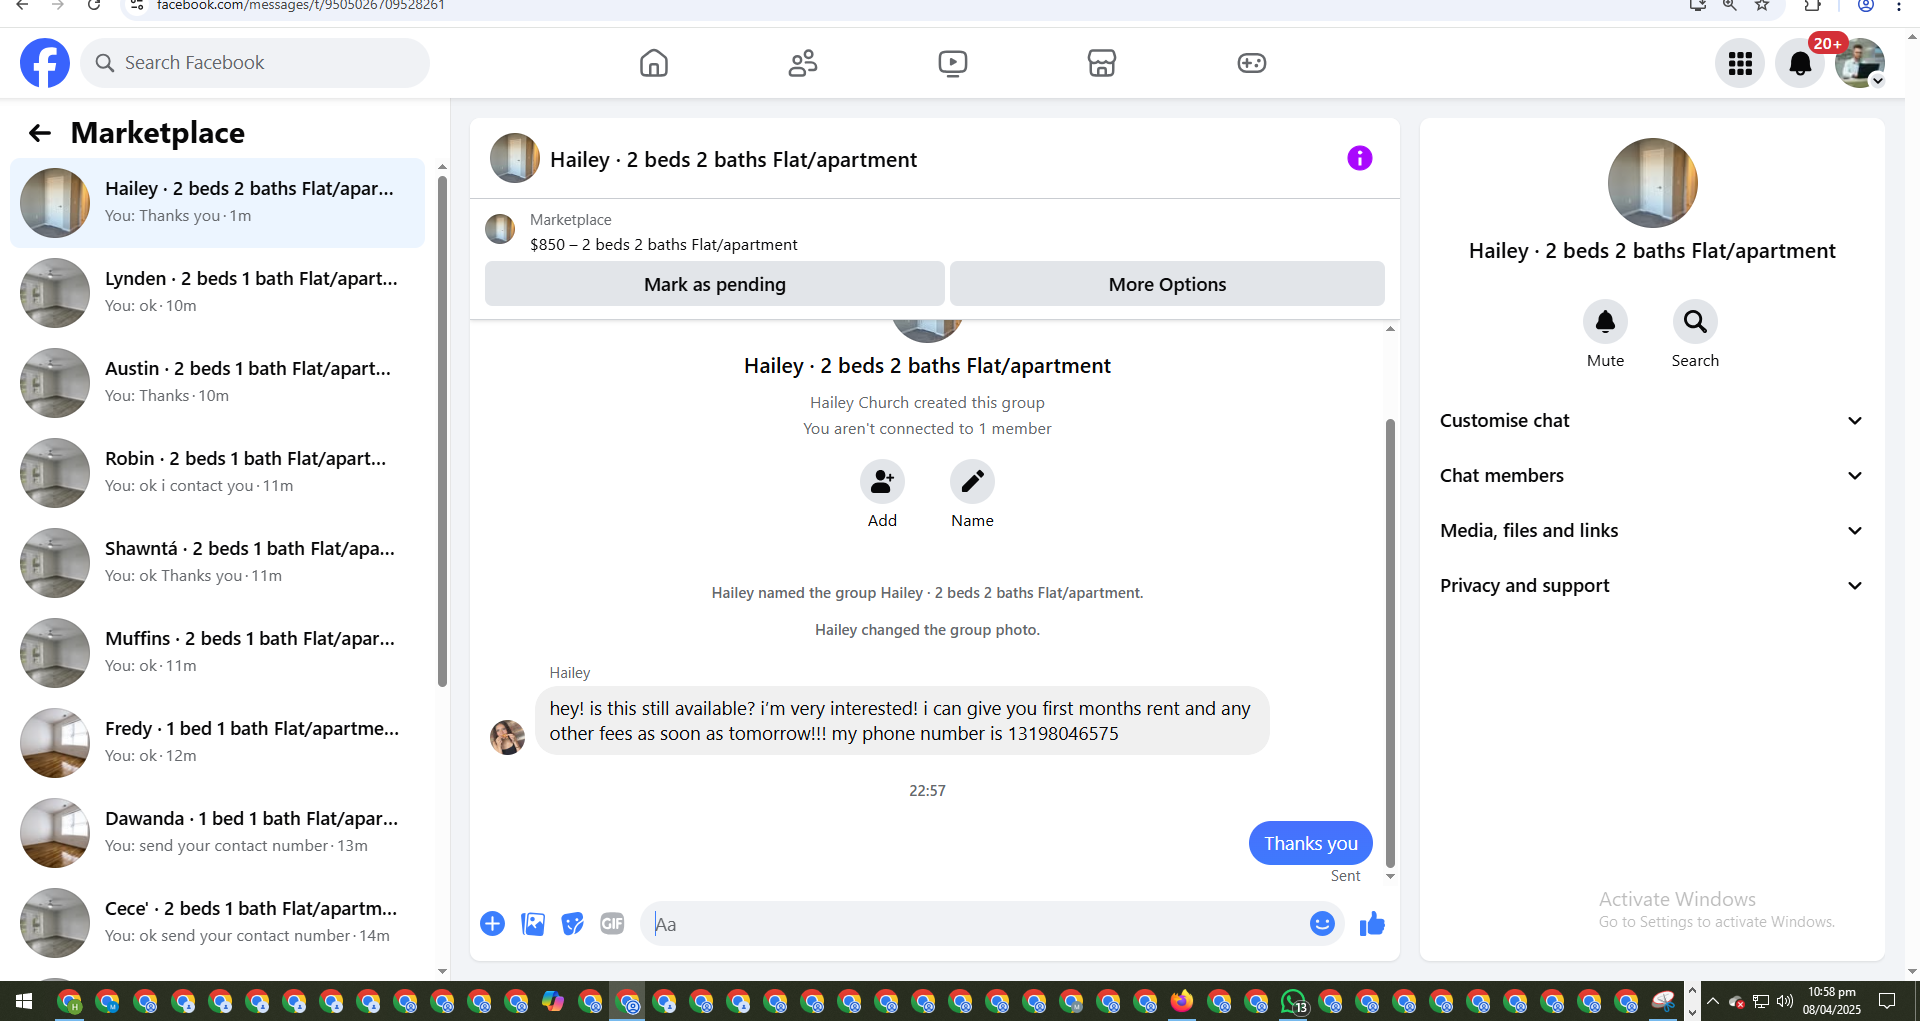1920x1021 pixels.
Task: Click the Name edit pencil icon
Action: (x=972, y=482)
